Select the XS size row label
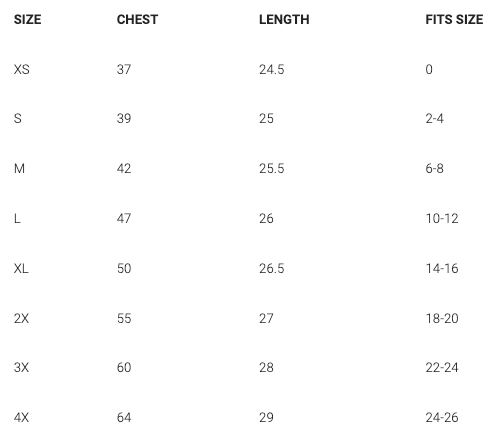This screenshot has height=439, width=499. coord(22,69)
